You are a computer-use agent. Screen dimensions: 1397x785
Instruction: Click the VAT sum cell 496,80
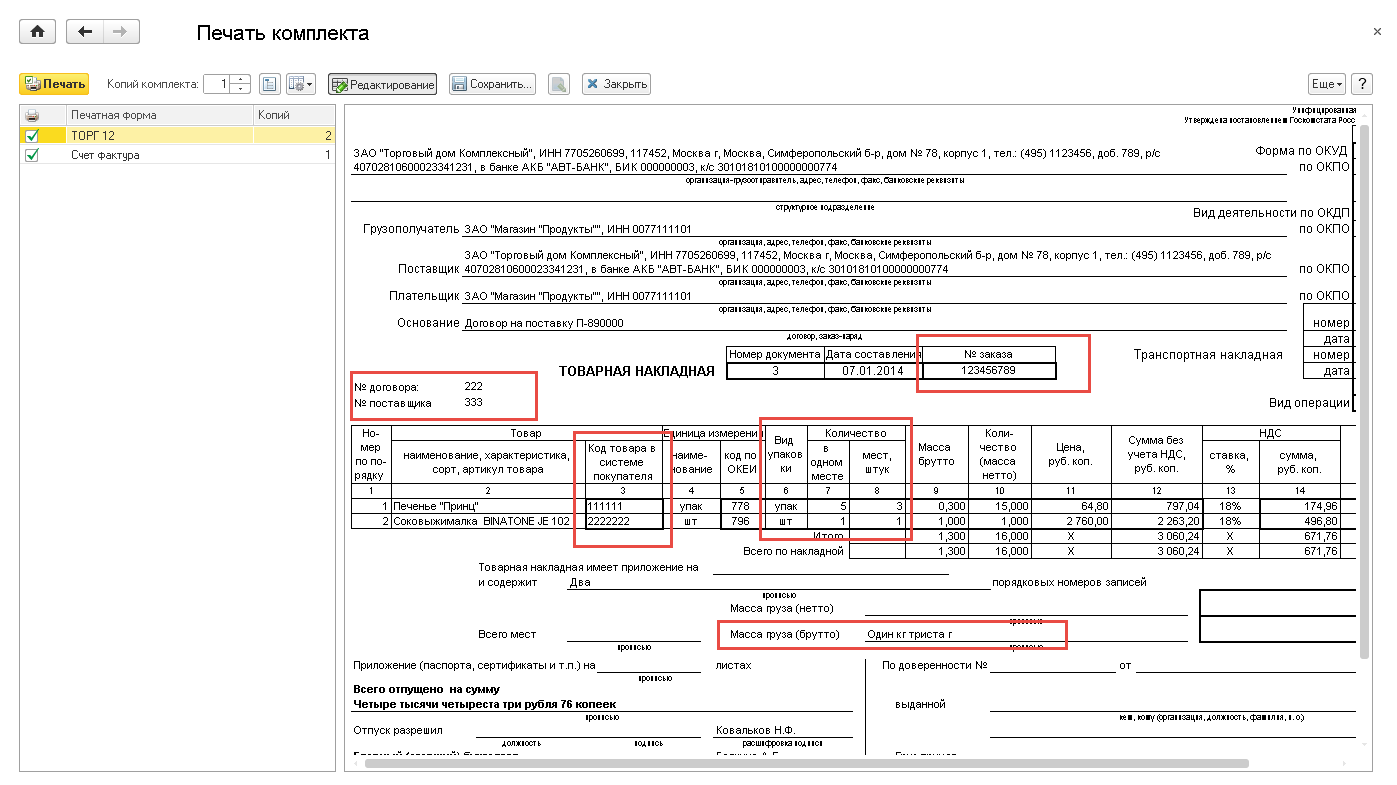click(x=1300, y=521)
